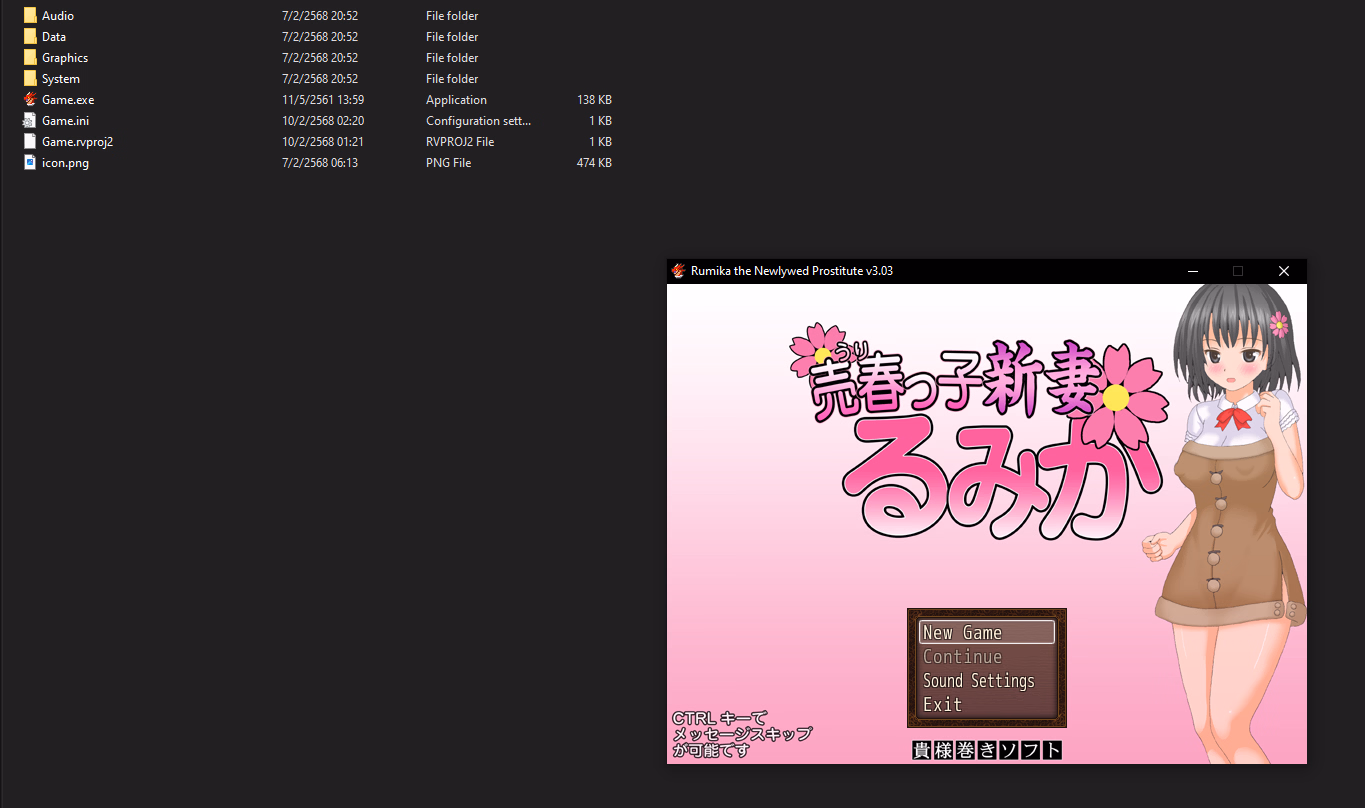Click the game window title text
Viewport: 1365px width, 808px height.
(x=792, y=271)
